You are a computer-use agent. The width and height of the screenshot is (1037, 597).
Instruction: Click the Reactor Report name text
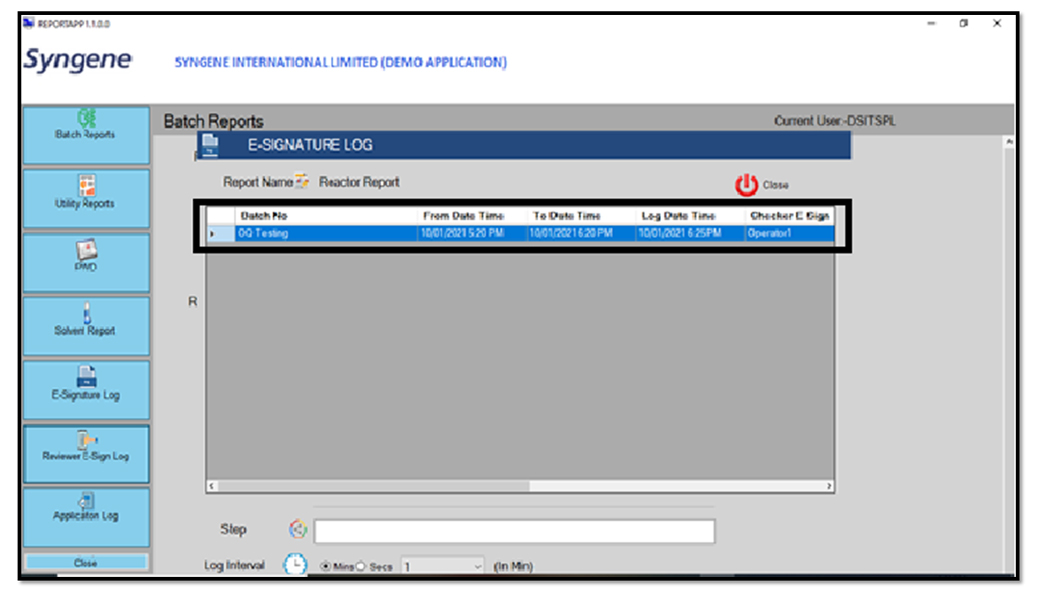359,182
